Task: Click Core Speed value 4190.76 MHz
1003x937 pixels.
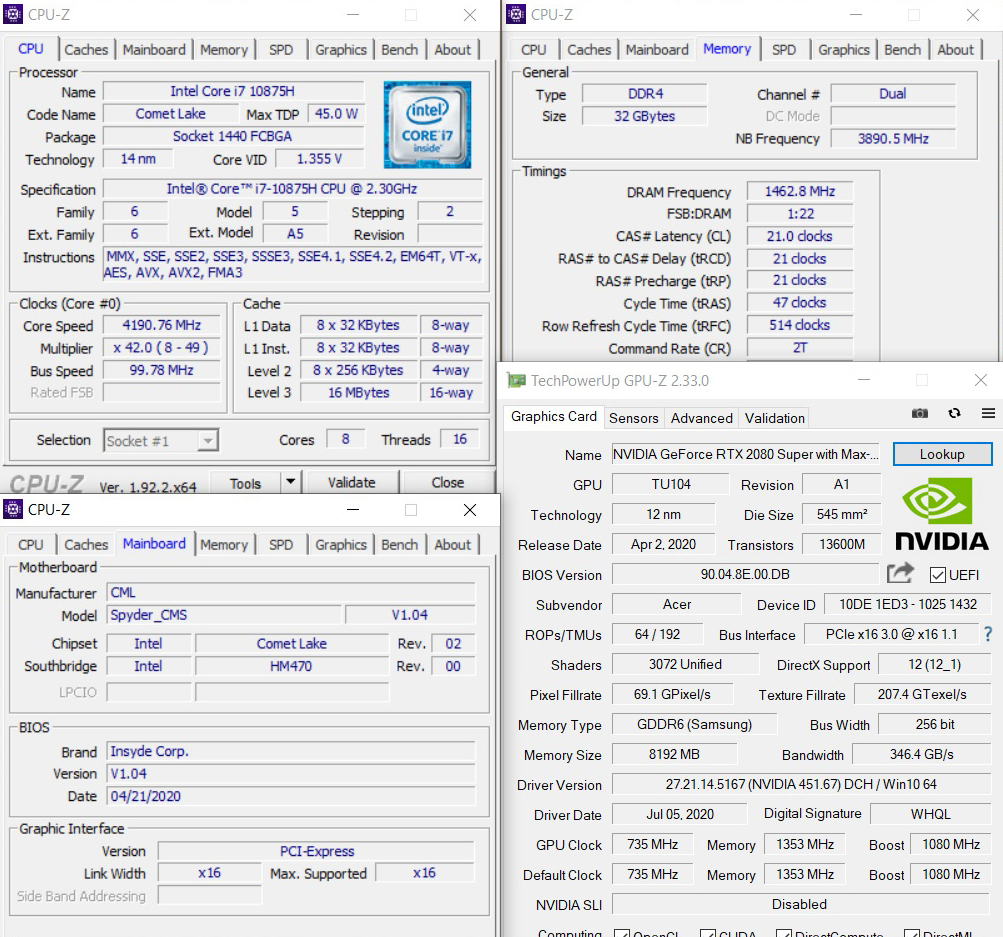Action: click(x=162, y=325)
